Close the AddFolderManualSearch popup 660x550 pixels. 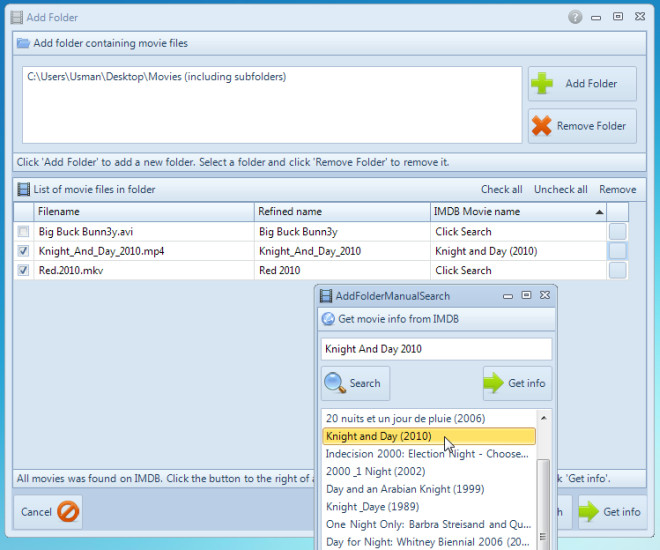click(545, 295)
